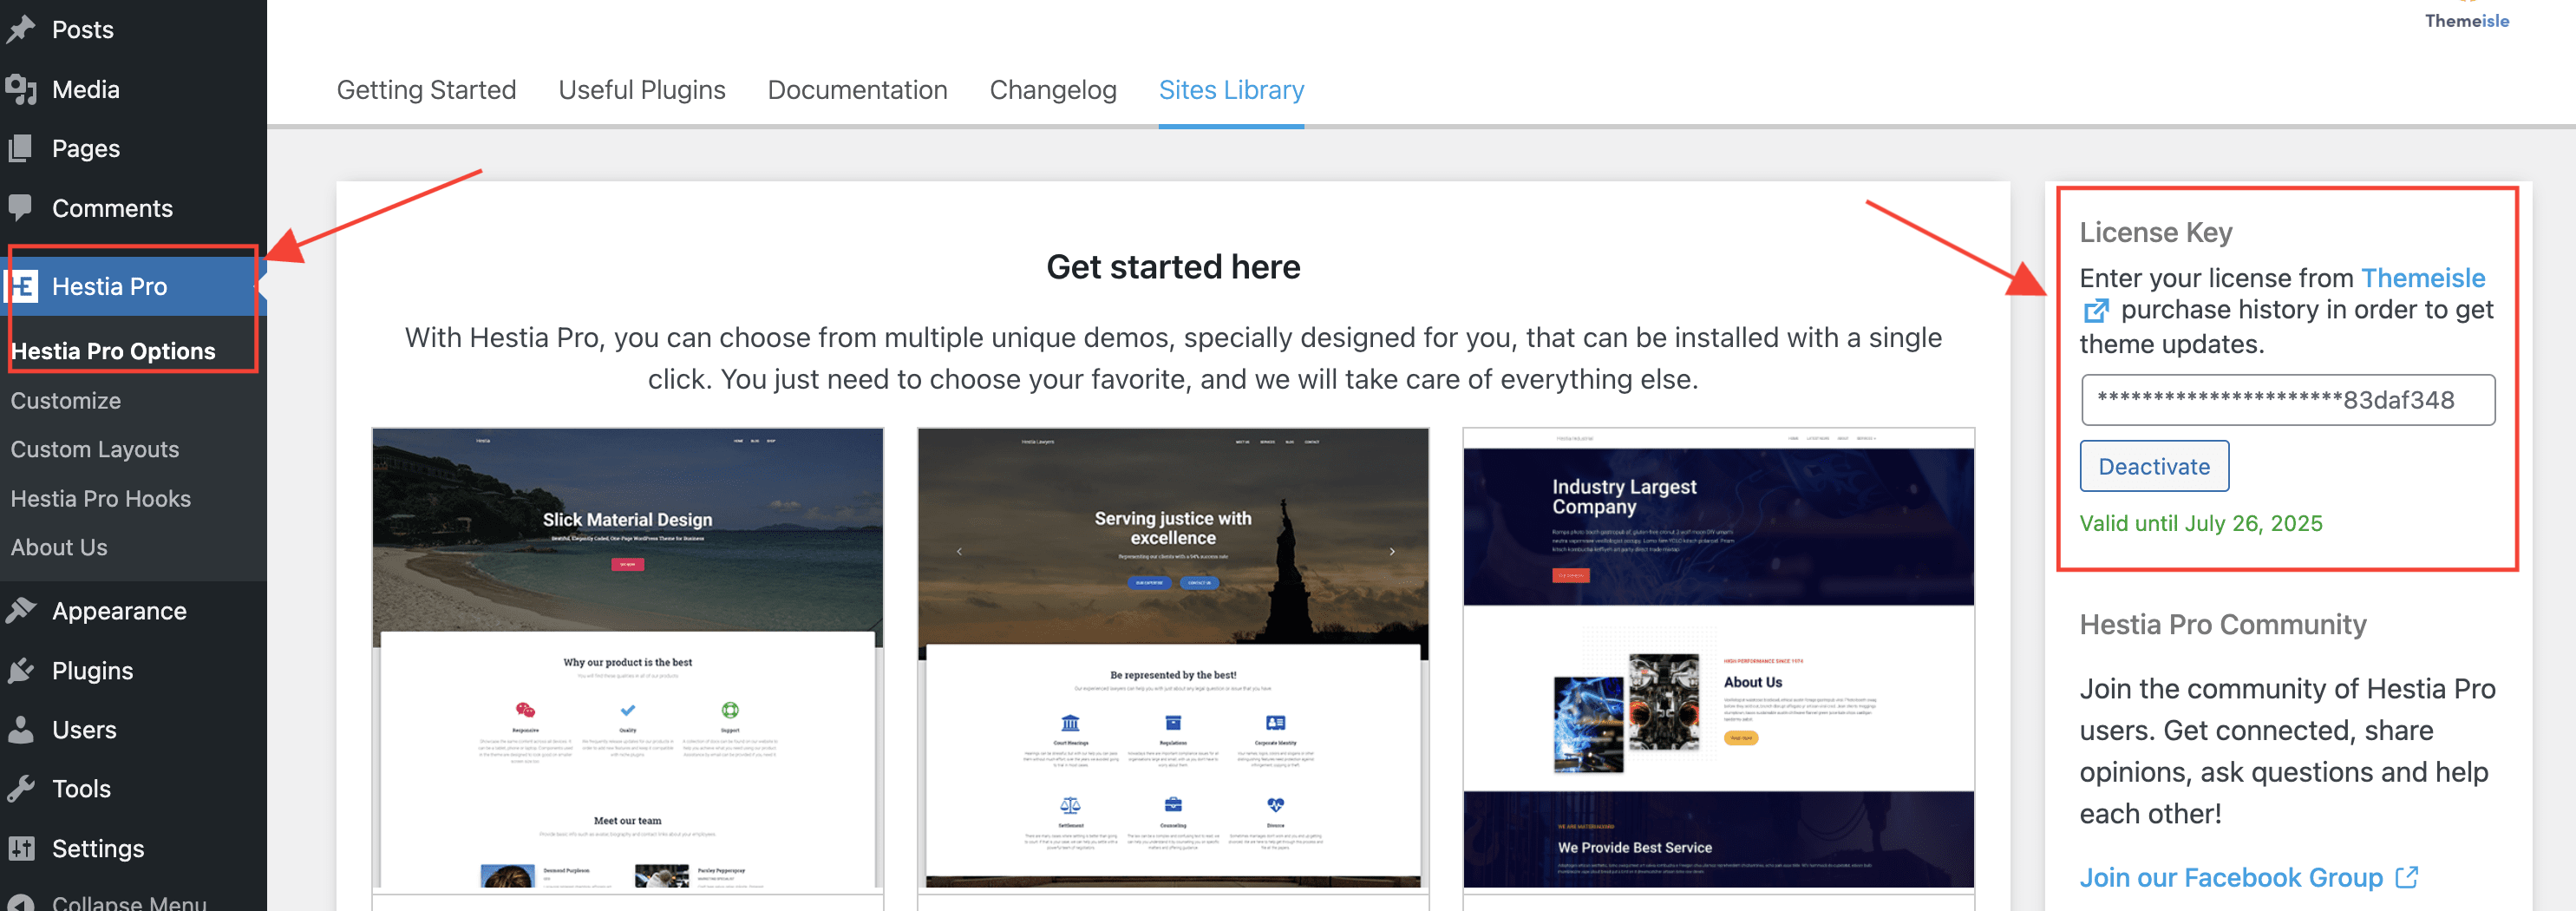Click the Hestia Pro logo icon

22,286
